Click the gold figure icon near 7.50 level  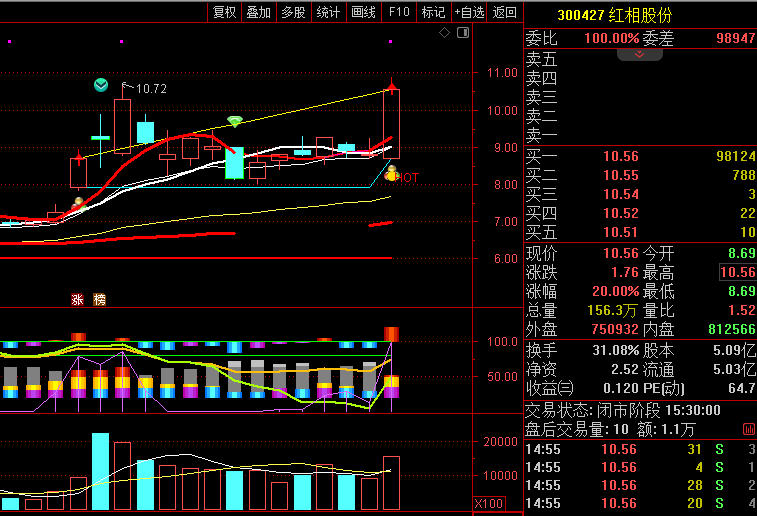(x=78, y=203)
